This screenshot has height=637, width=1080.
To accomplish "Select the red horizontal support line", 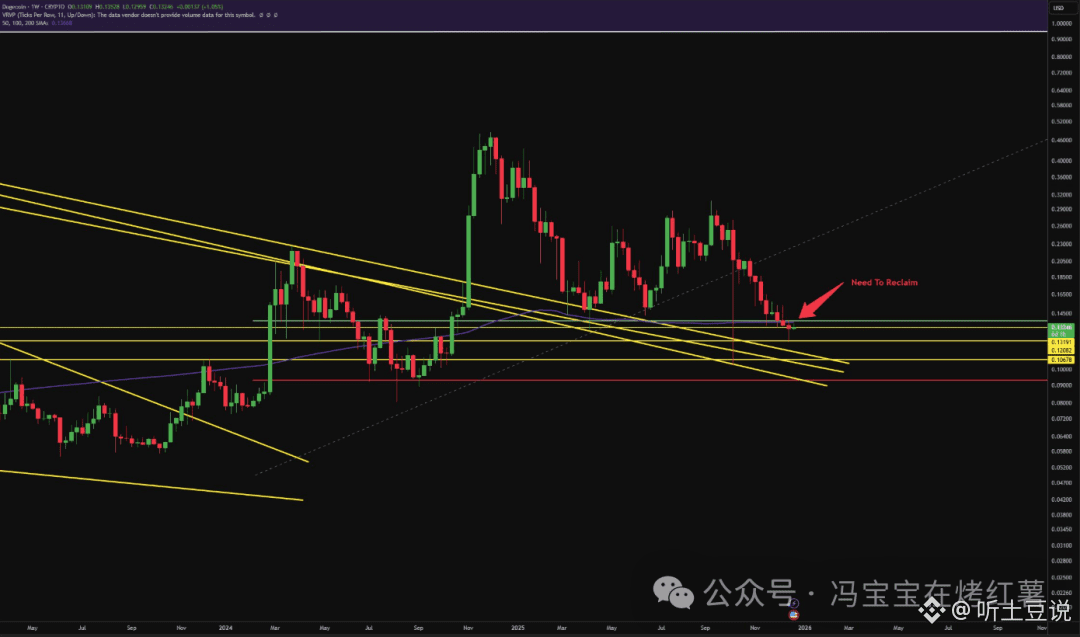I will pyautogui.click(x=650, y=380).
